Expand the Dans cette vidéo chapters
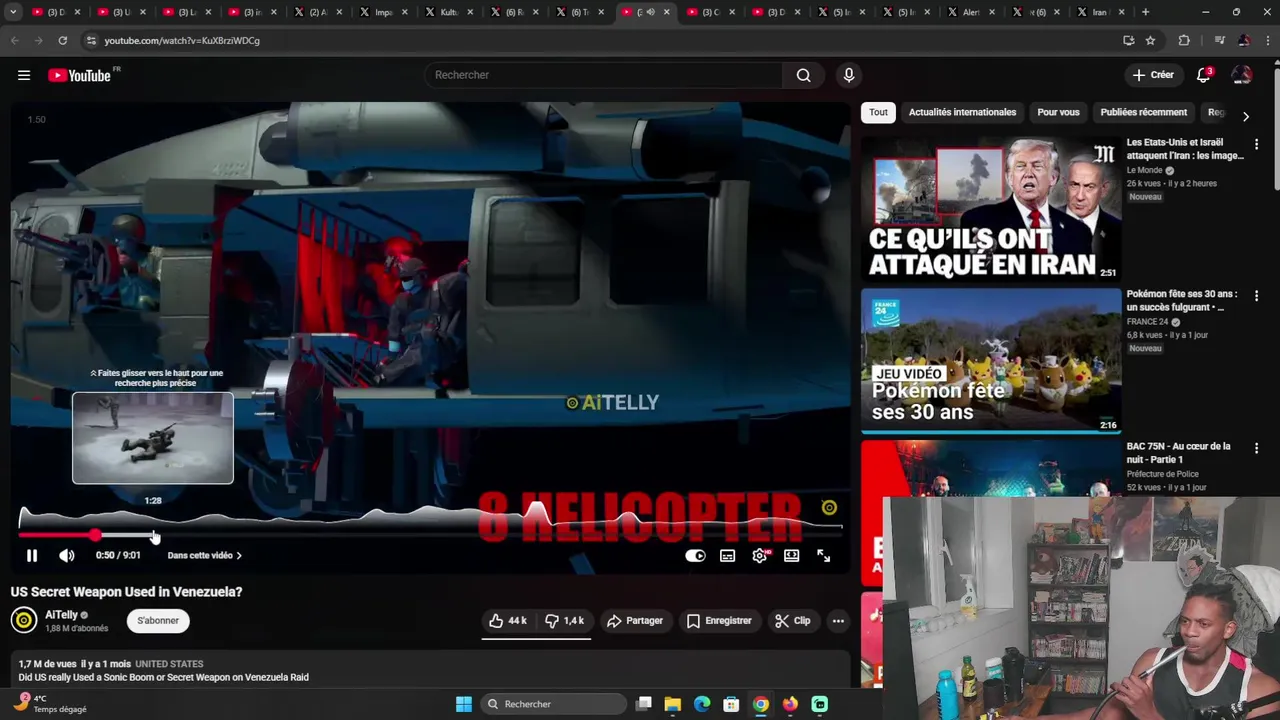This screenshot has width=1280, height=720. [x=205, y=555]
